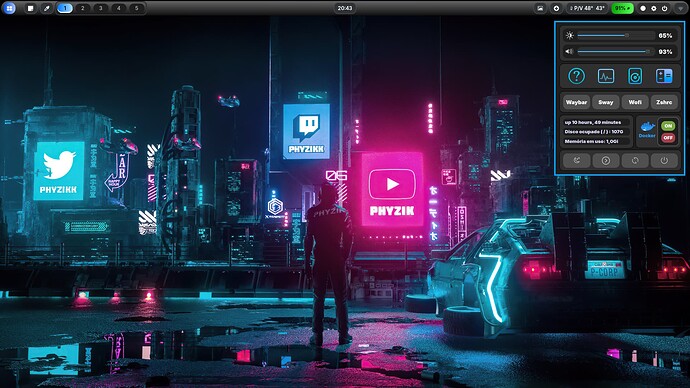Open the system monitor pulse icon
Image resolution: width=690 pixels, height=388 pixels.
click(x=606, y=76)
